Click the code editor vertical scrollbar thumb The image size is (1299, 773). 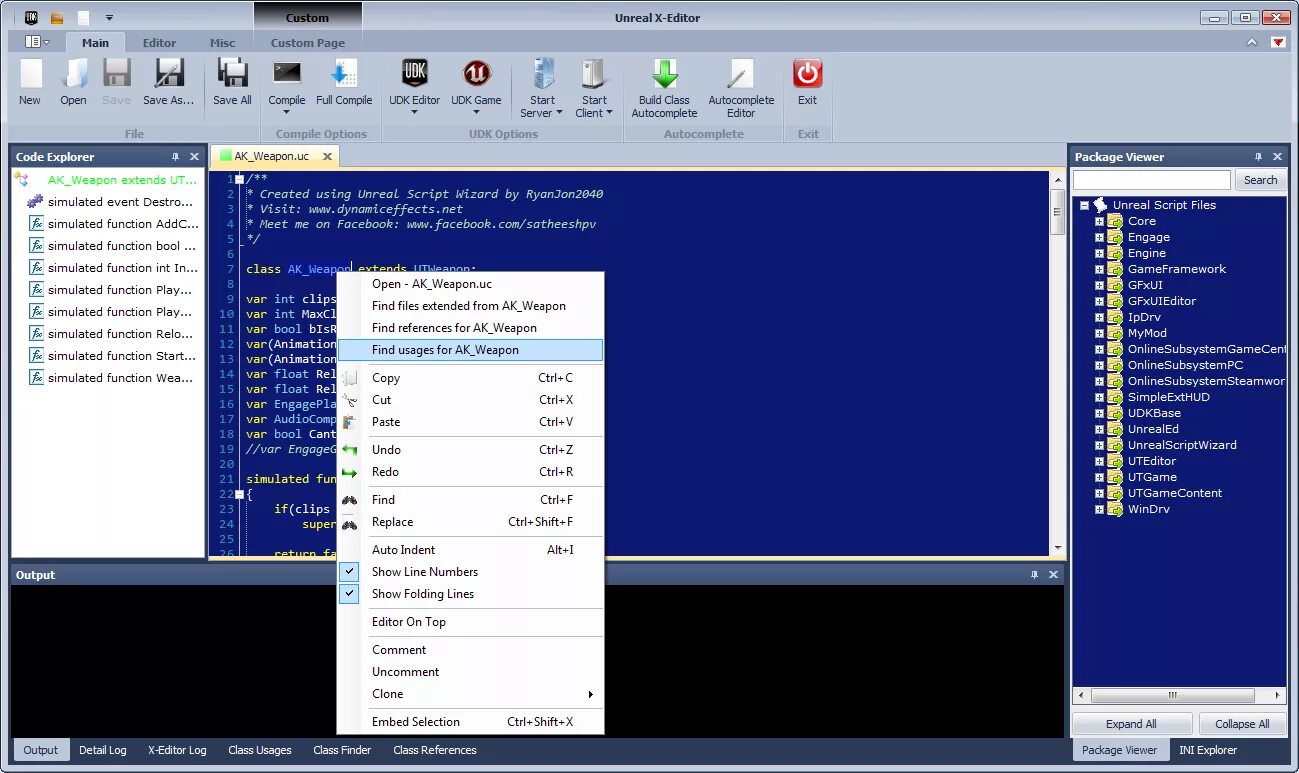click(1057, 212)
